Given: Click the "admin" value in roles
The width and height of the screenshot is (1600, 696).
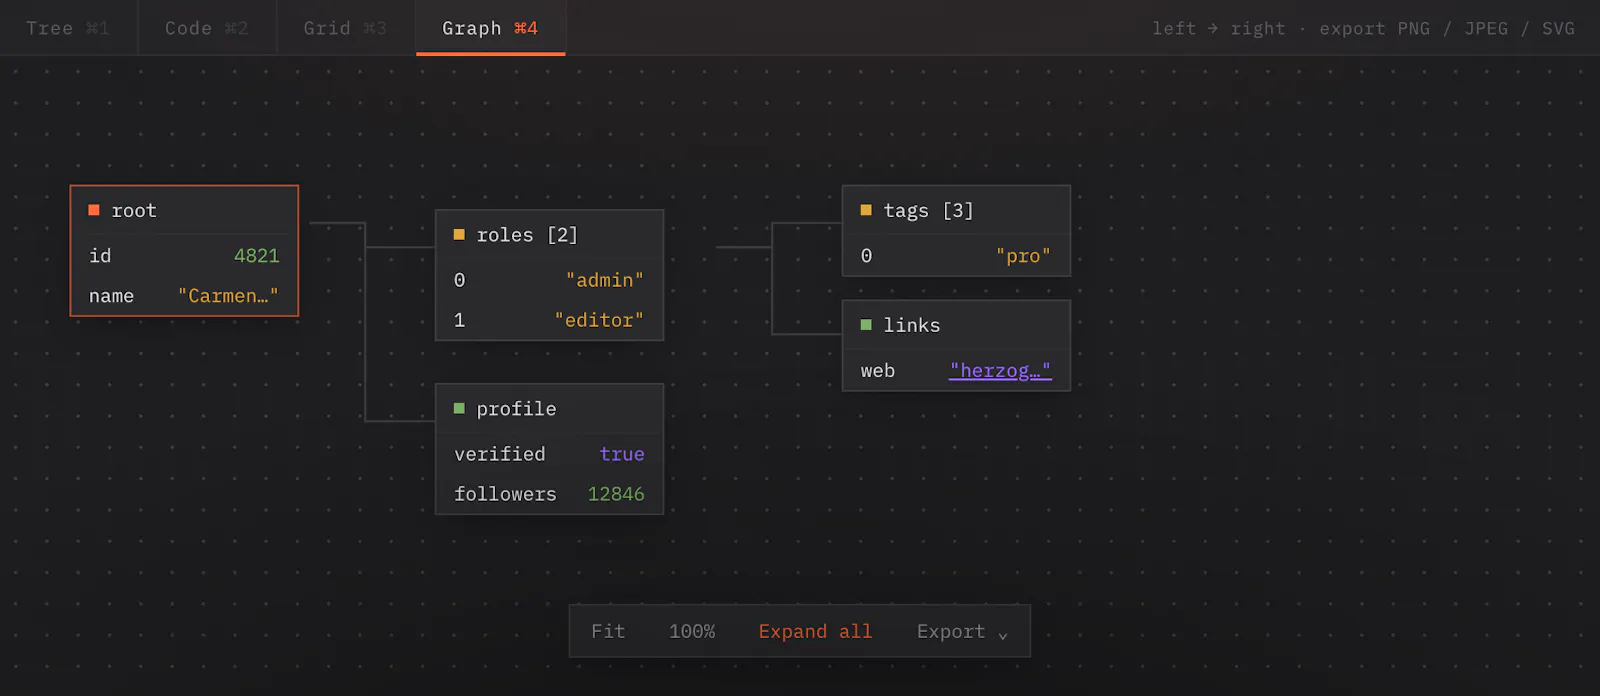Looking at the screenshot, I should (x=605, y=280).
